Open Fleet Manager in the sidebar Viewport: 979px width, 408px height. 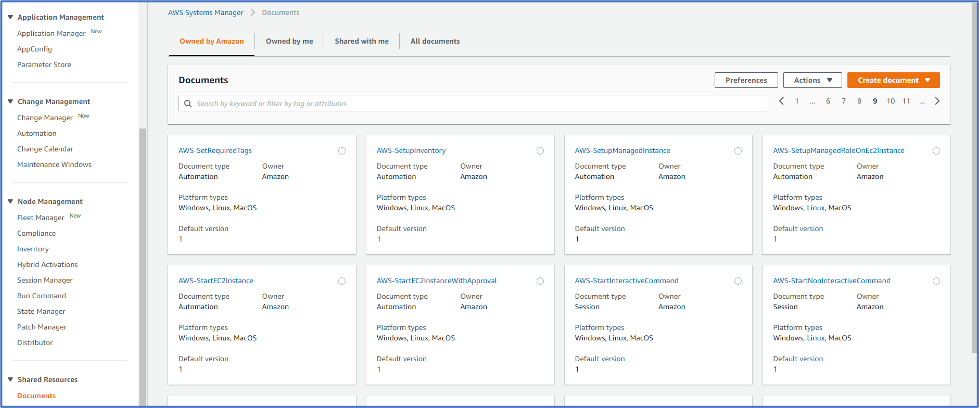point(41,217)
